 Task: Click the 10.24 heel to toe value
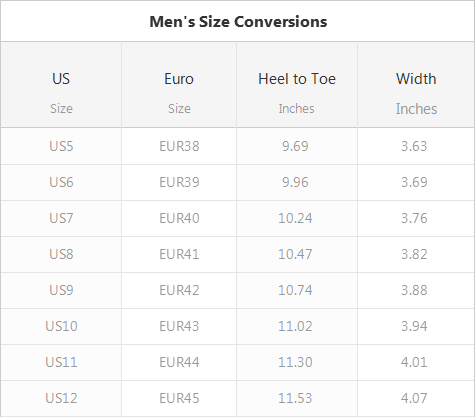coord(295,218)
